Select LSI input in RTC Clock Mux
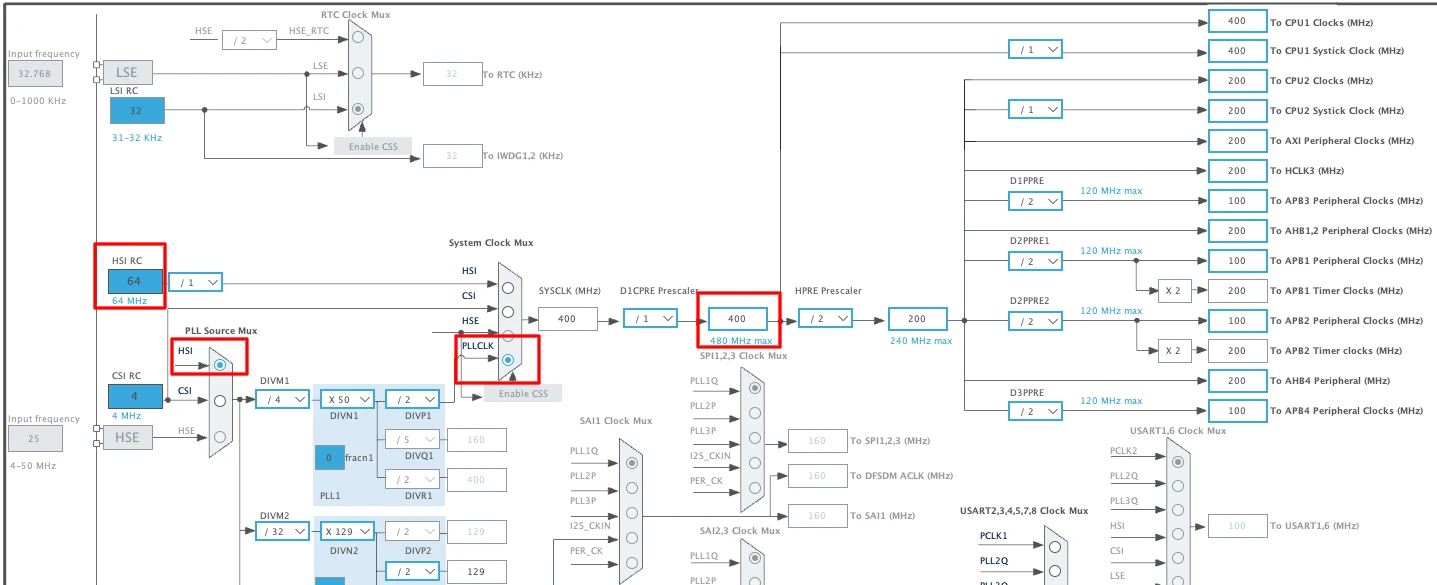 pyautogui.click(x=358, y=108)
